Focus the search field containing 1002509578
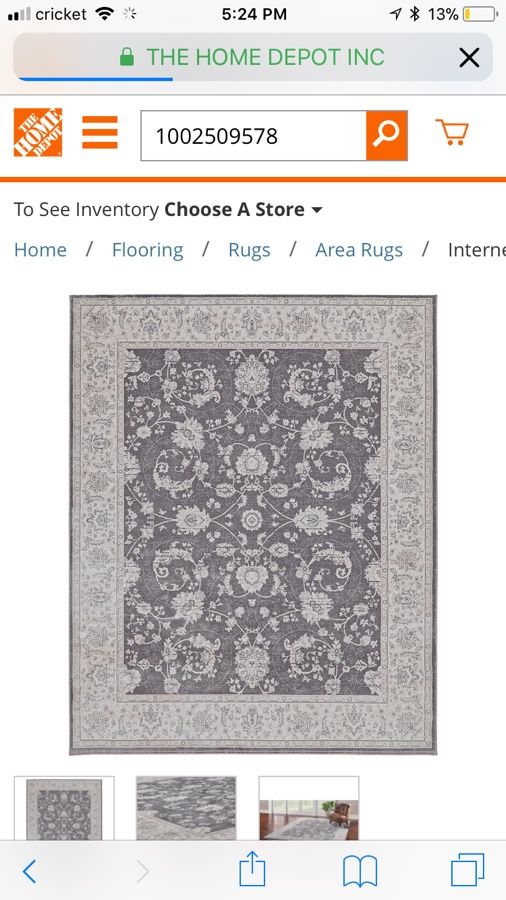Screen dimensions: 506x900 coord(254,136)
